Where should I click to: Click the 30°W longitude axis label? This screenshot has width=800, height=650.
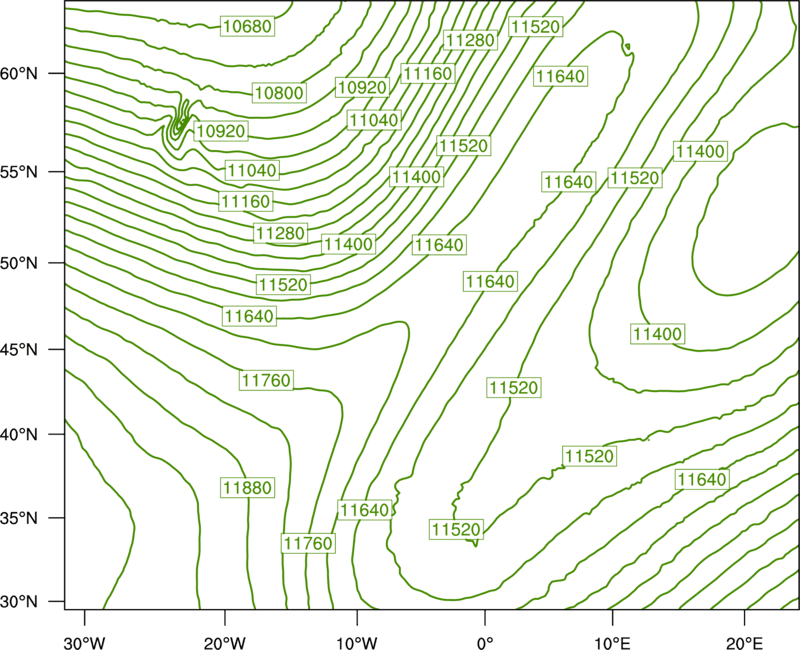tap(85, 642)
